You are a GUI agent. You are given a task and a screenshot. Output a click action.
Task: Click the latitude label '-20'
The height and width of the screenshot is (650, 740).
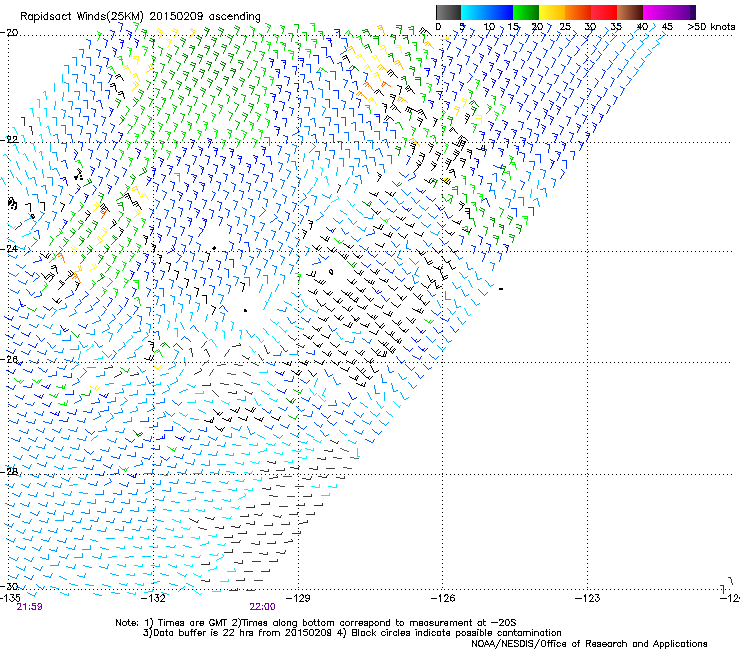pos(9,33)
